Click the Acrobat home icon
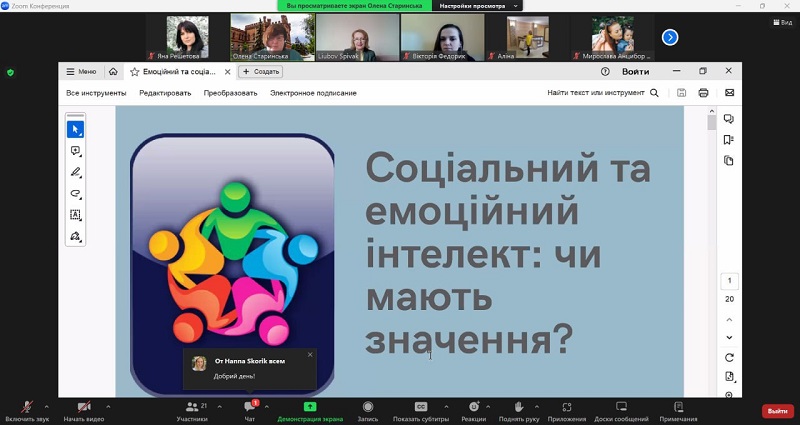 pyautogui.click(x=113, y=72)
